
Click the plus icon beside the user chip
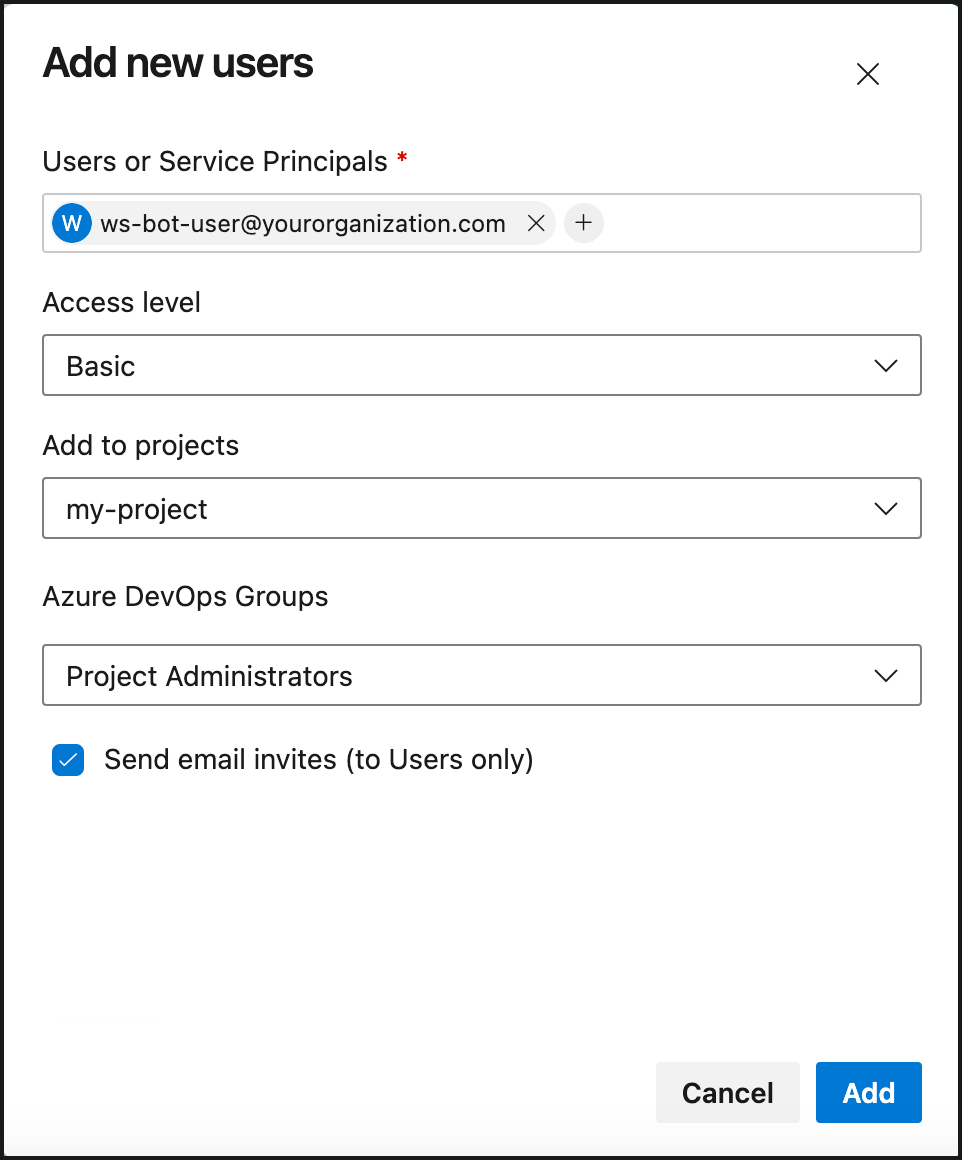pos(584,223)
